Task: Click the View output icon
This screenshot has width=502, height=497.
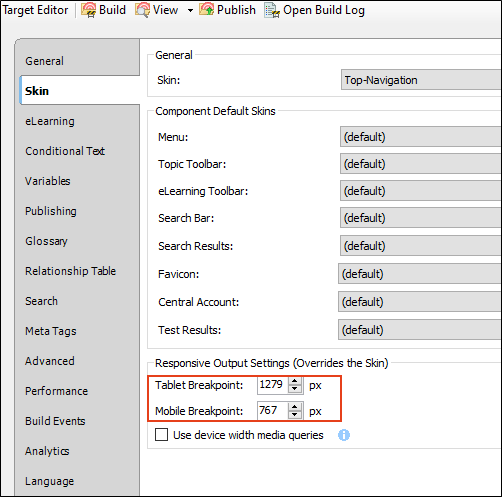Action: click(142, 10)
